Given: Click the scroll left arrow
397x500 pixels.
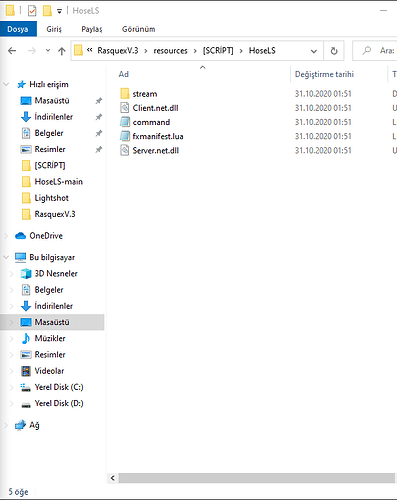Looking at the screenshot, I should [113, 478].
